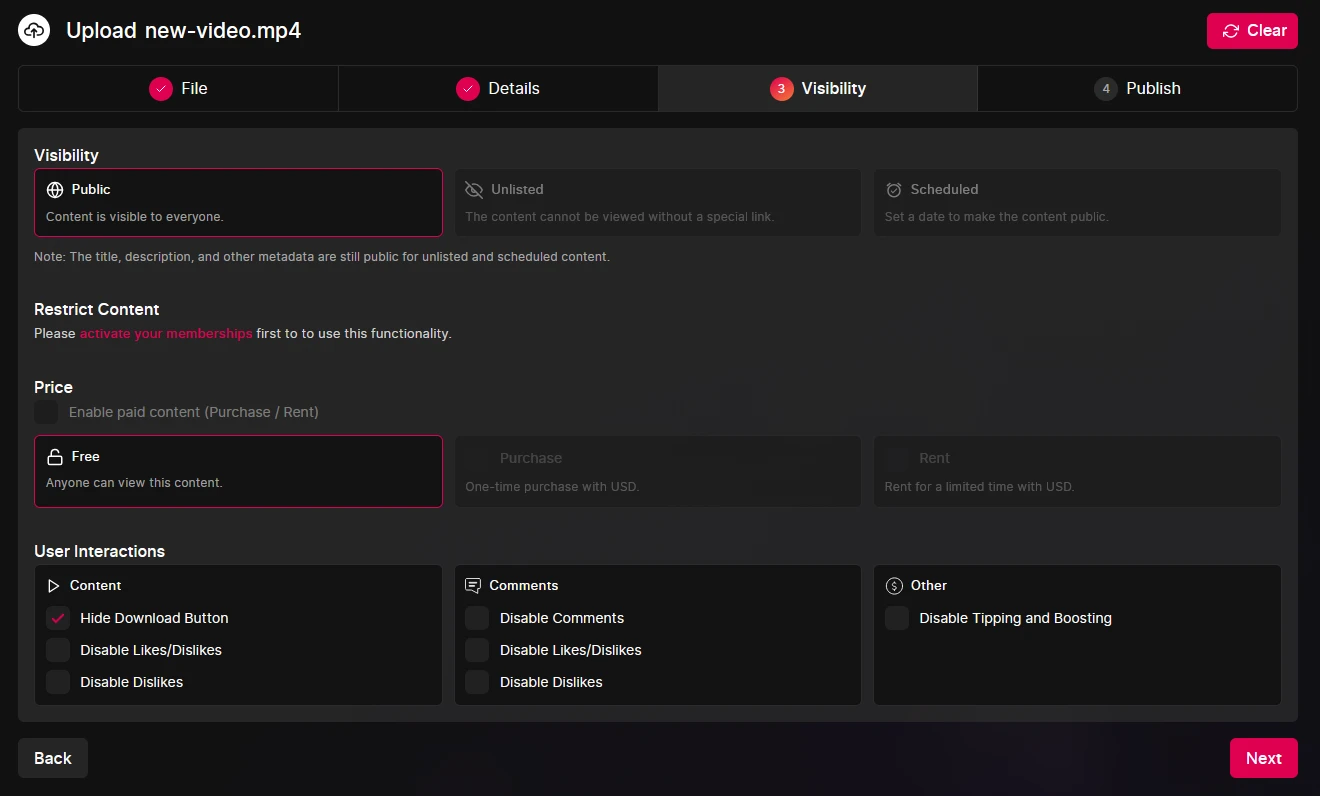Switch to the Details step tab

[x=498, y=89]
